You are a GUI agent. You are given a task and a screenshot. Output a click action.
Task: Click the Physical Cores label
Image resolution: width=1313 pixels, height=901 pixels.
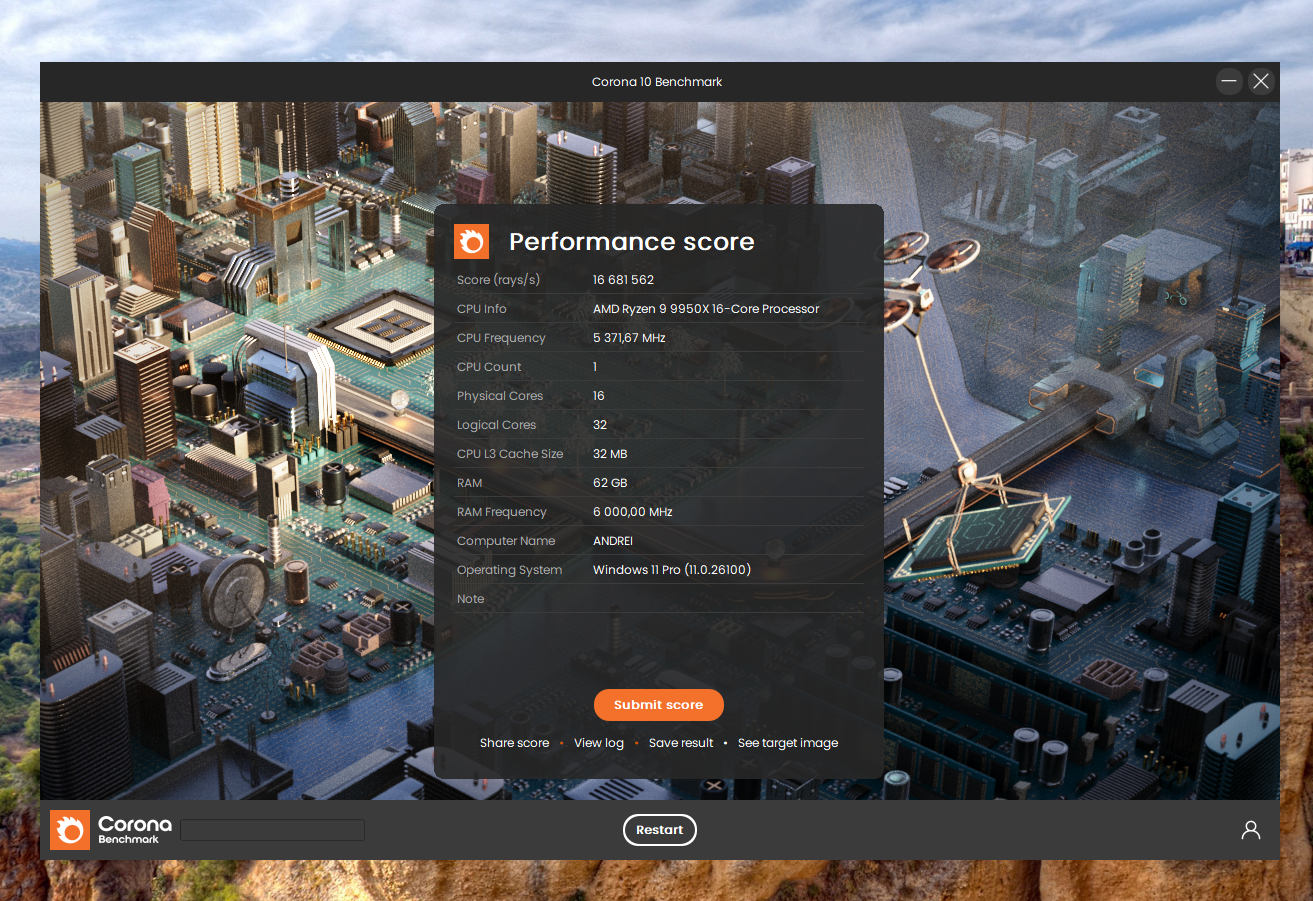(x=500, y=396)
